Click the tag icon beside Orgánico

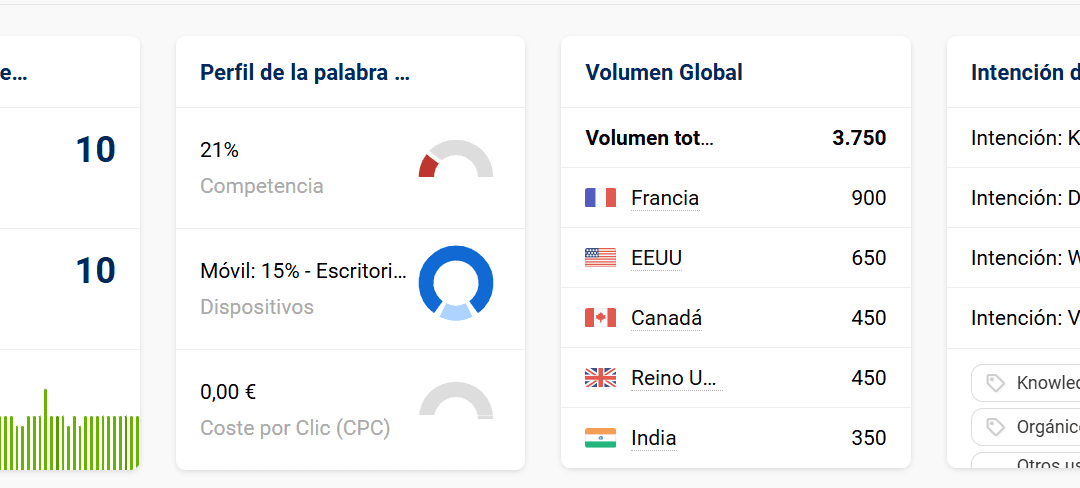pyautogui.click(x=995, y=427)
